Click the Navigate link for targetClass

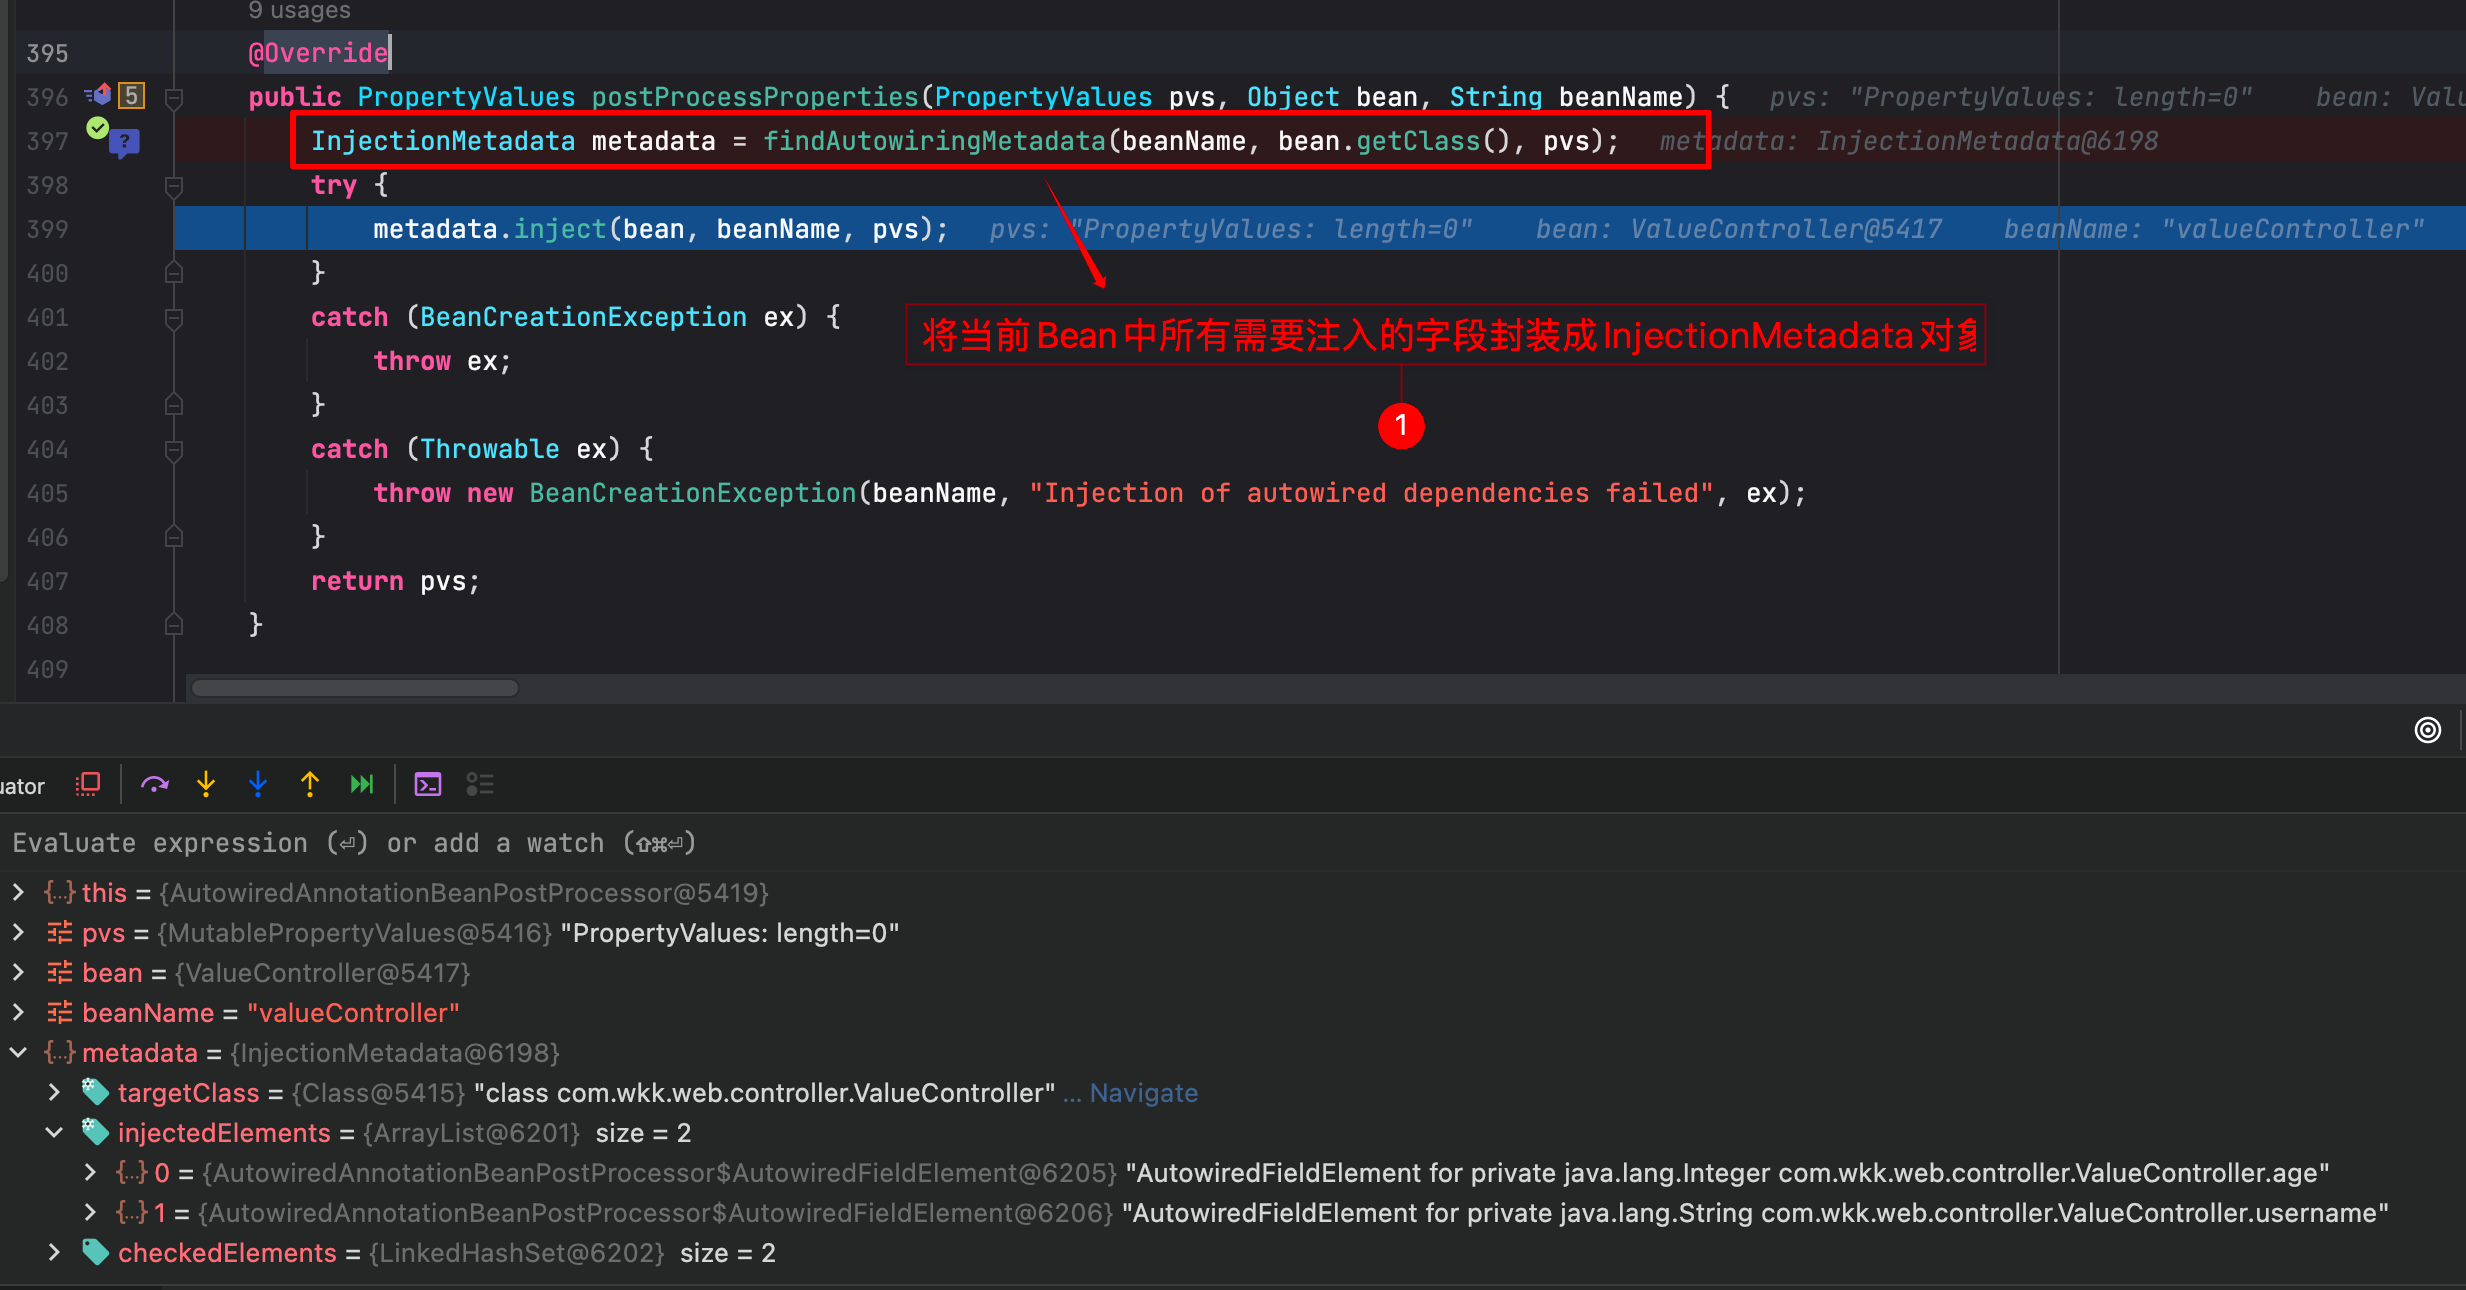(1143, 1093)
